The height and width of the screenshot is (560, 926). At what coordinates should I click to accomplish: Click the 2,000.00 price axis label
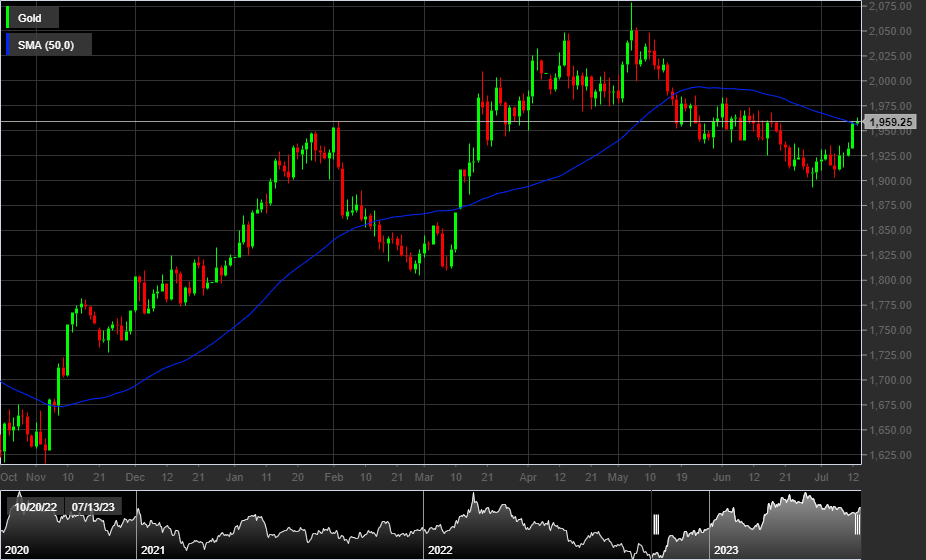click(x=890, y=81)
